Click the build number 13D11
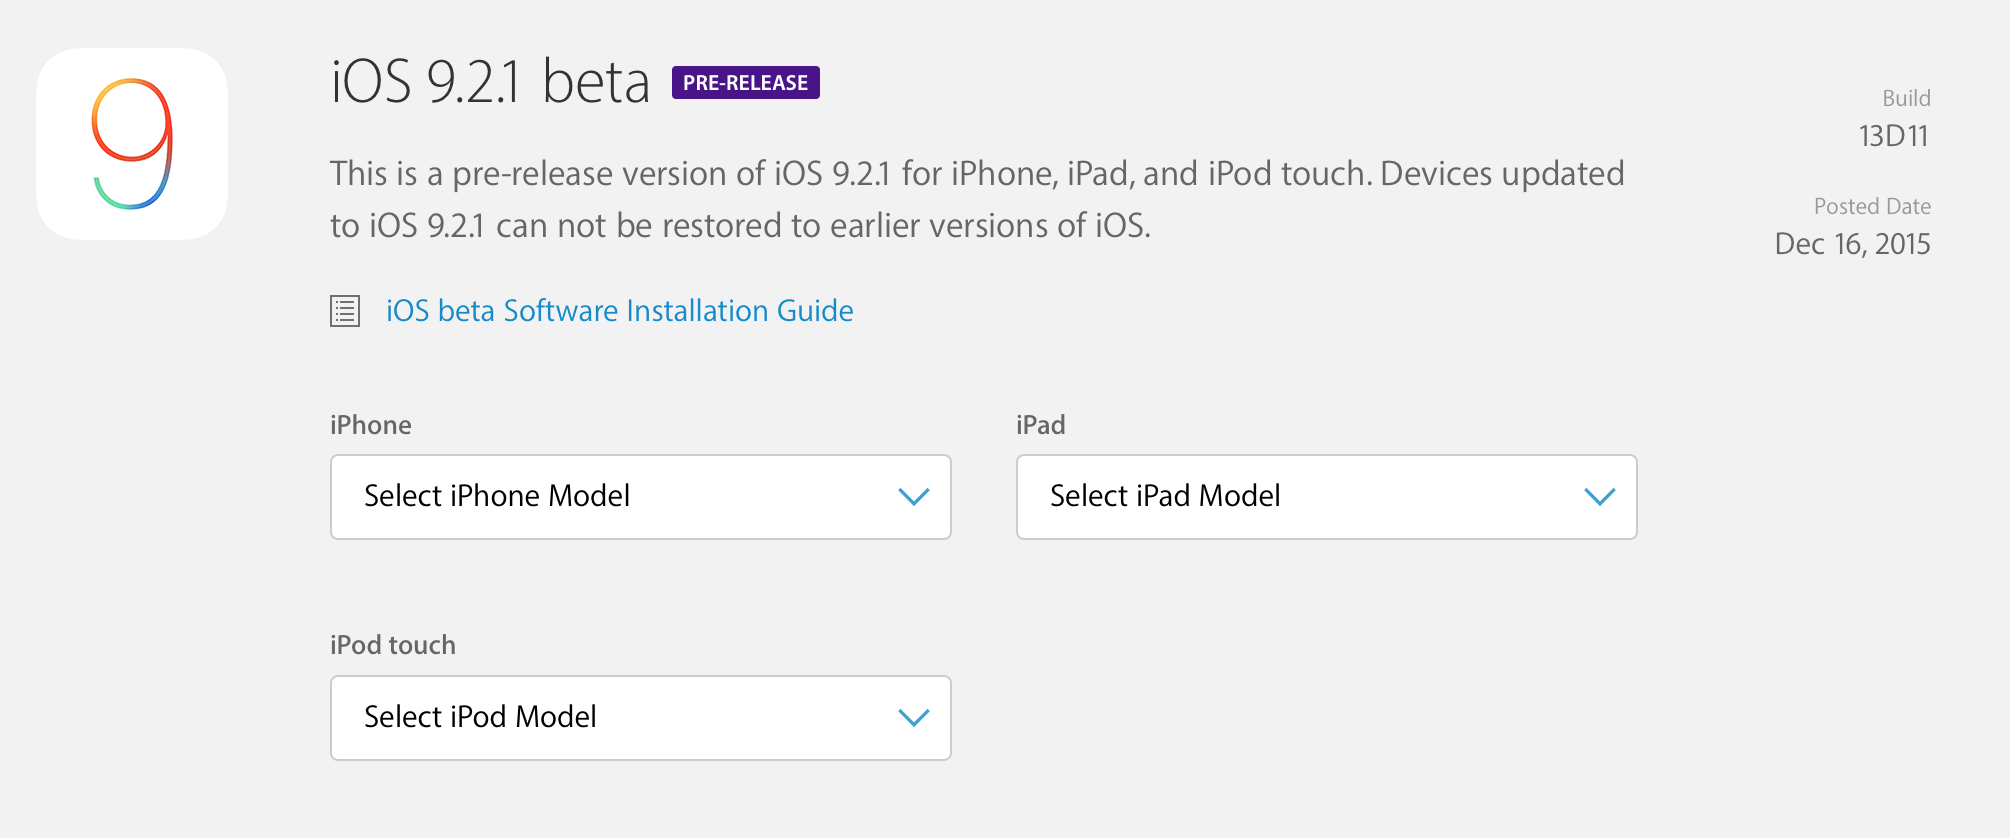2010x838 pixels. coord(1893,136)
